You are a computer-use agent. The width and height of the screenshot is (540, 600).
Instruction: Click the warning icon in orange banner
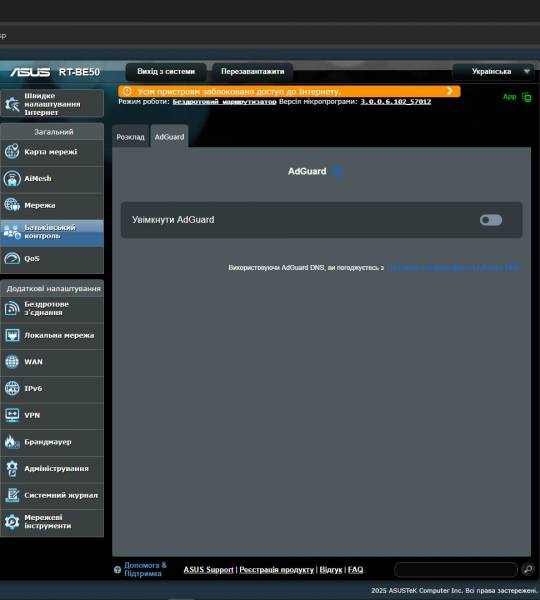127,91
